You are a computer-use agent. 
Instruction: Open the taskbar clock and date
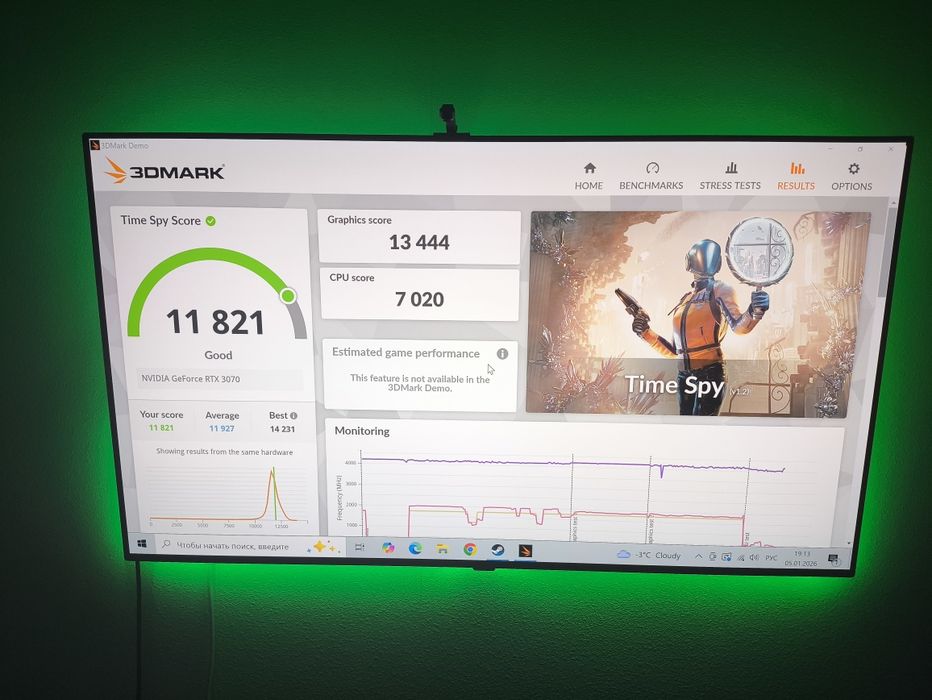click(801, 559)
